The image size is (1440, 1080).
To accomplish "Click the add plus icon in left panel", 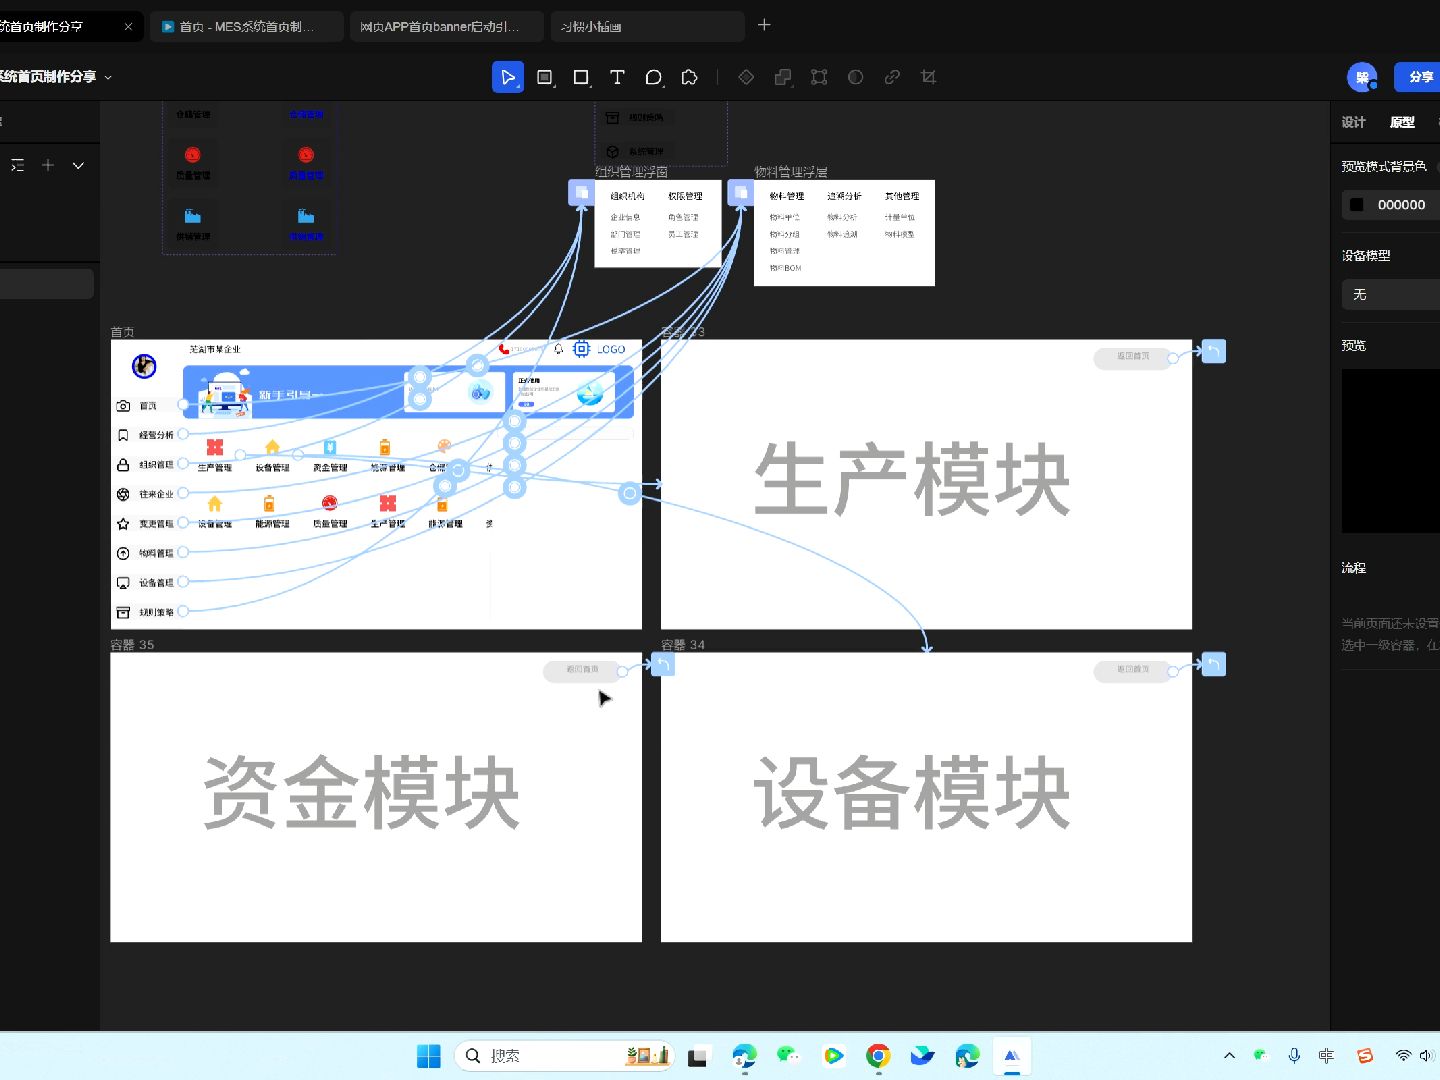I will pyautogui.click(x=48, y=165).
